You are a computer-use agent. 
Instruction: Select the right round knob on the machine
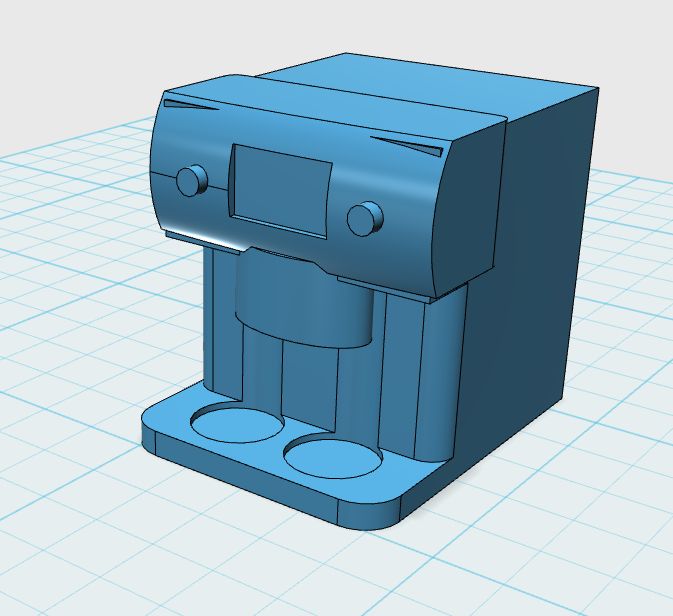364,218
